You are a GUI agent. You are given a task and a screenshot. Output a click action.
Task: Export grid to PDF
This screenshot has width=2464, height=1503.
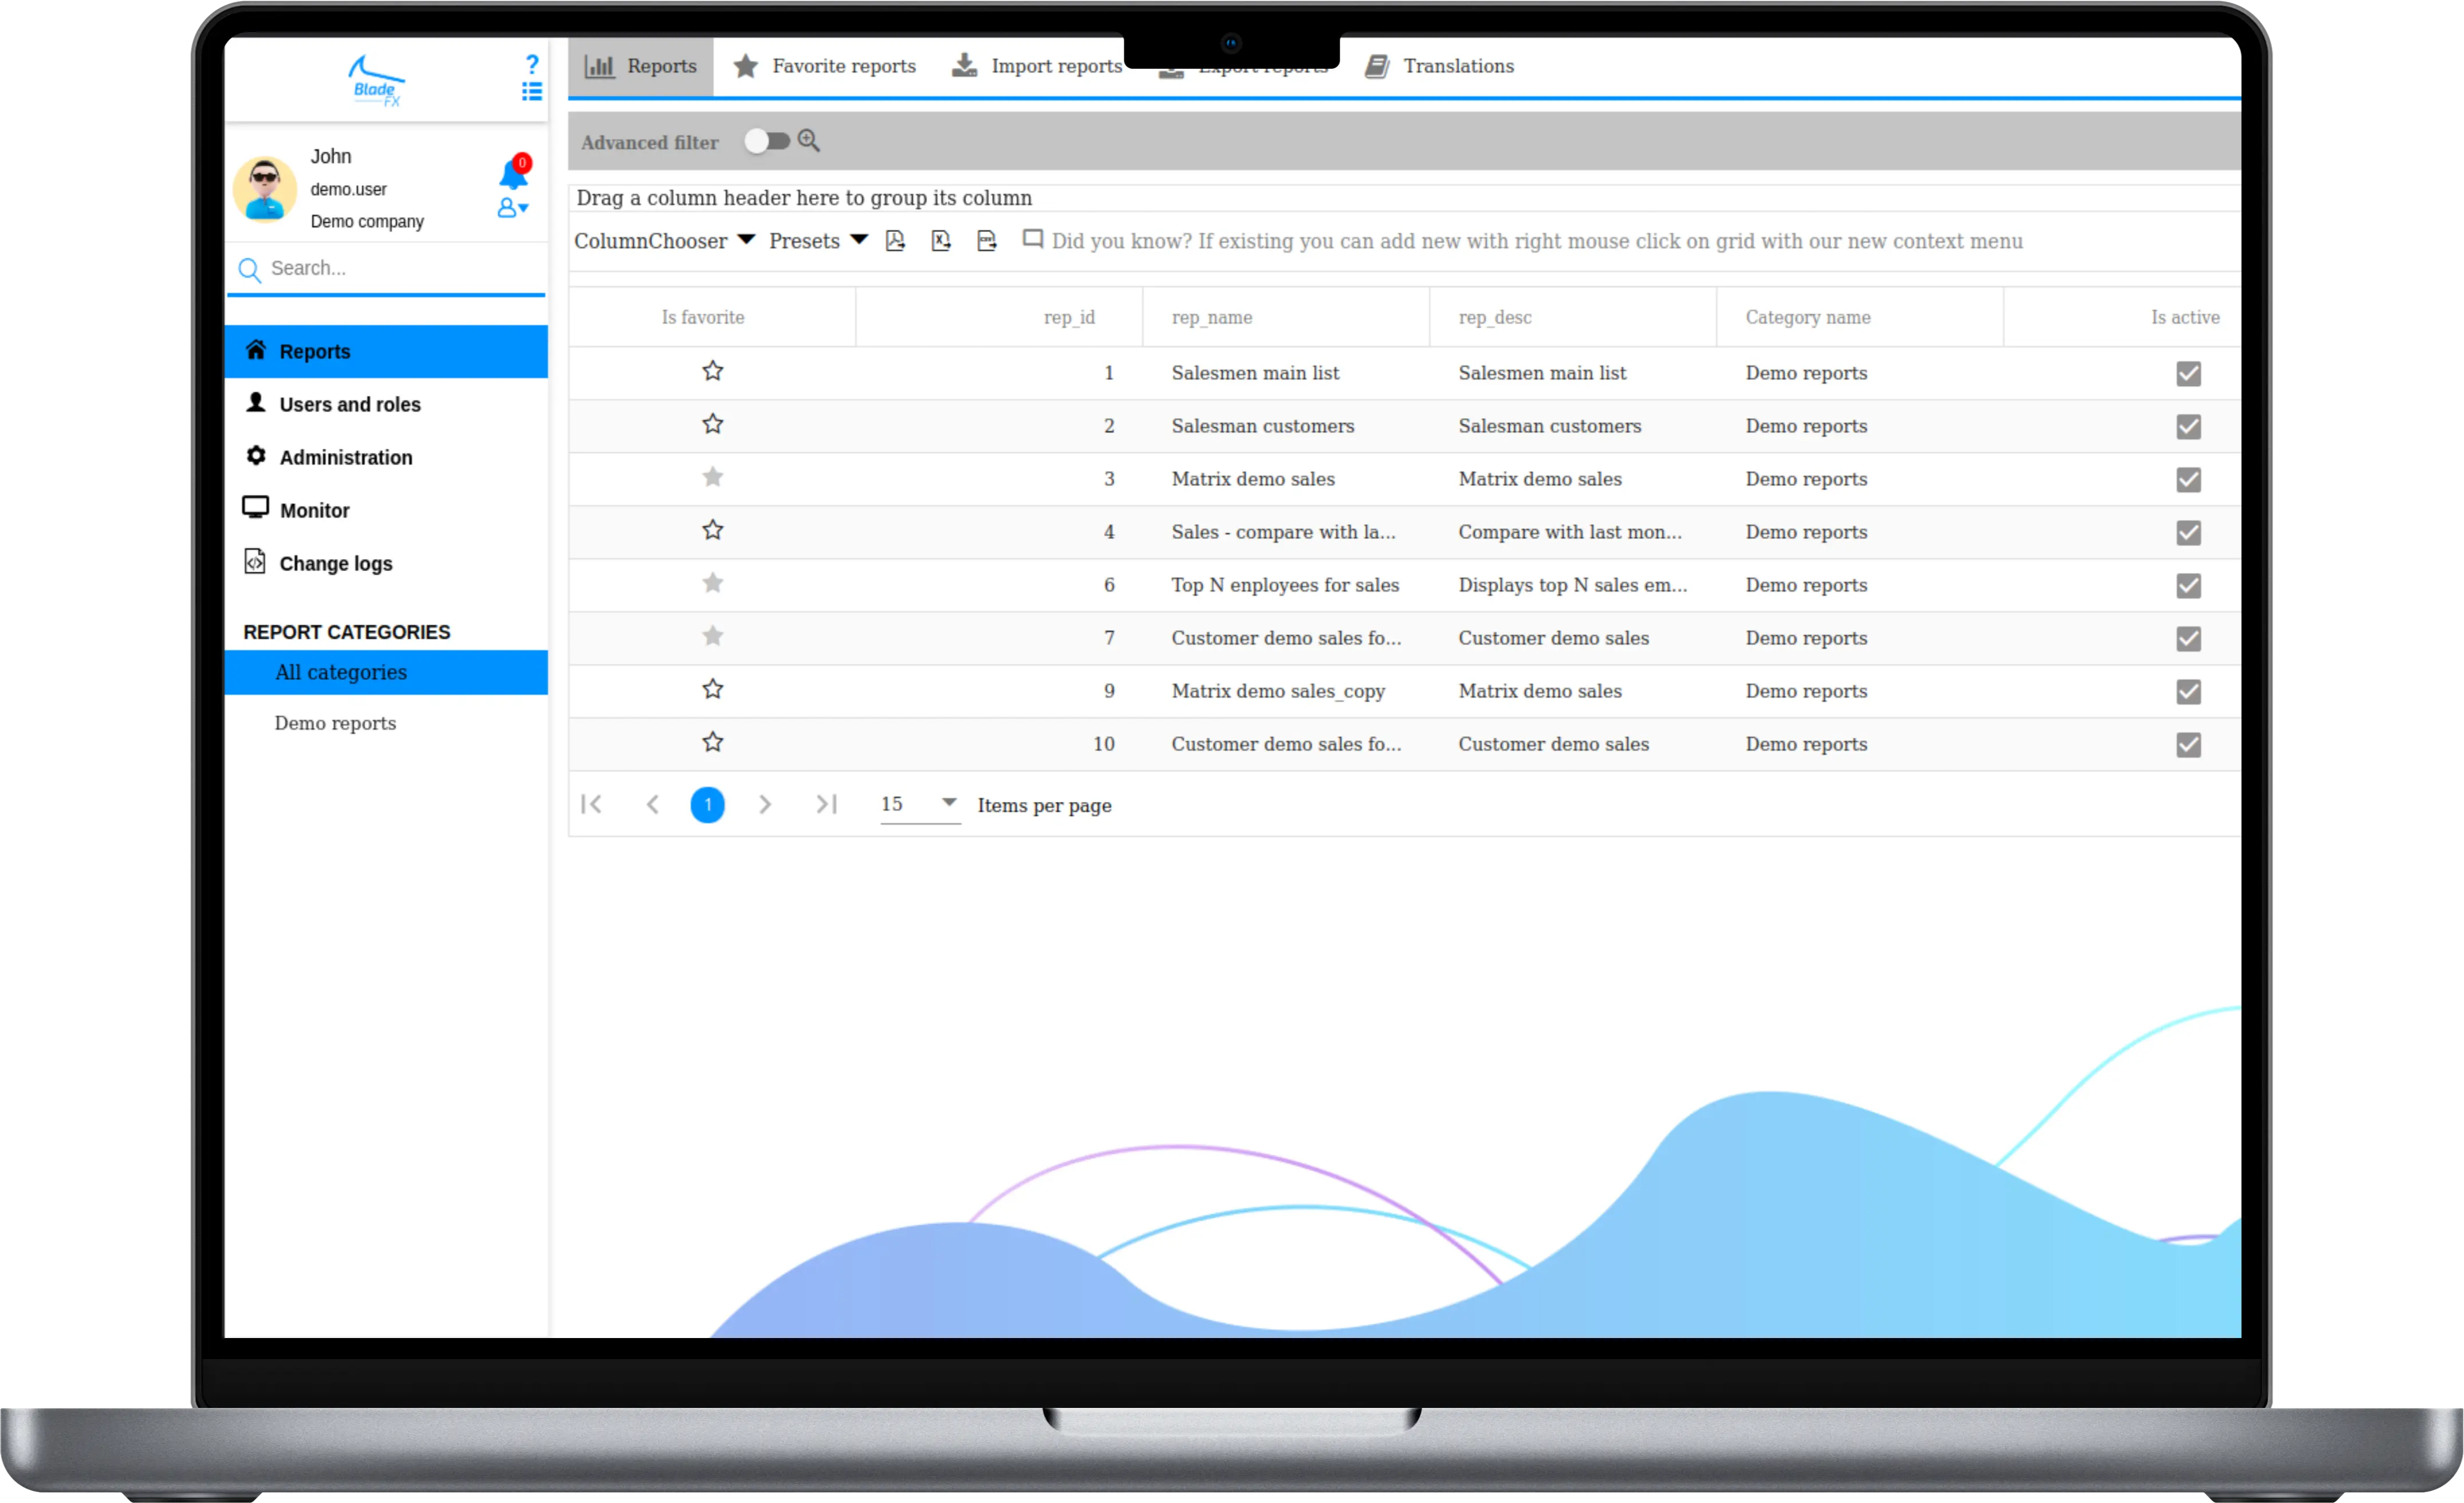click(895, 241)
